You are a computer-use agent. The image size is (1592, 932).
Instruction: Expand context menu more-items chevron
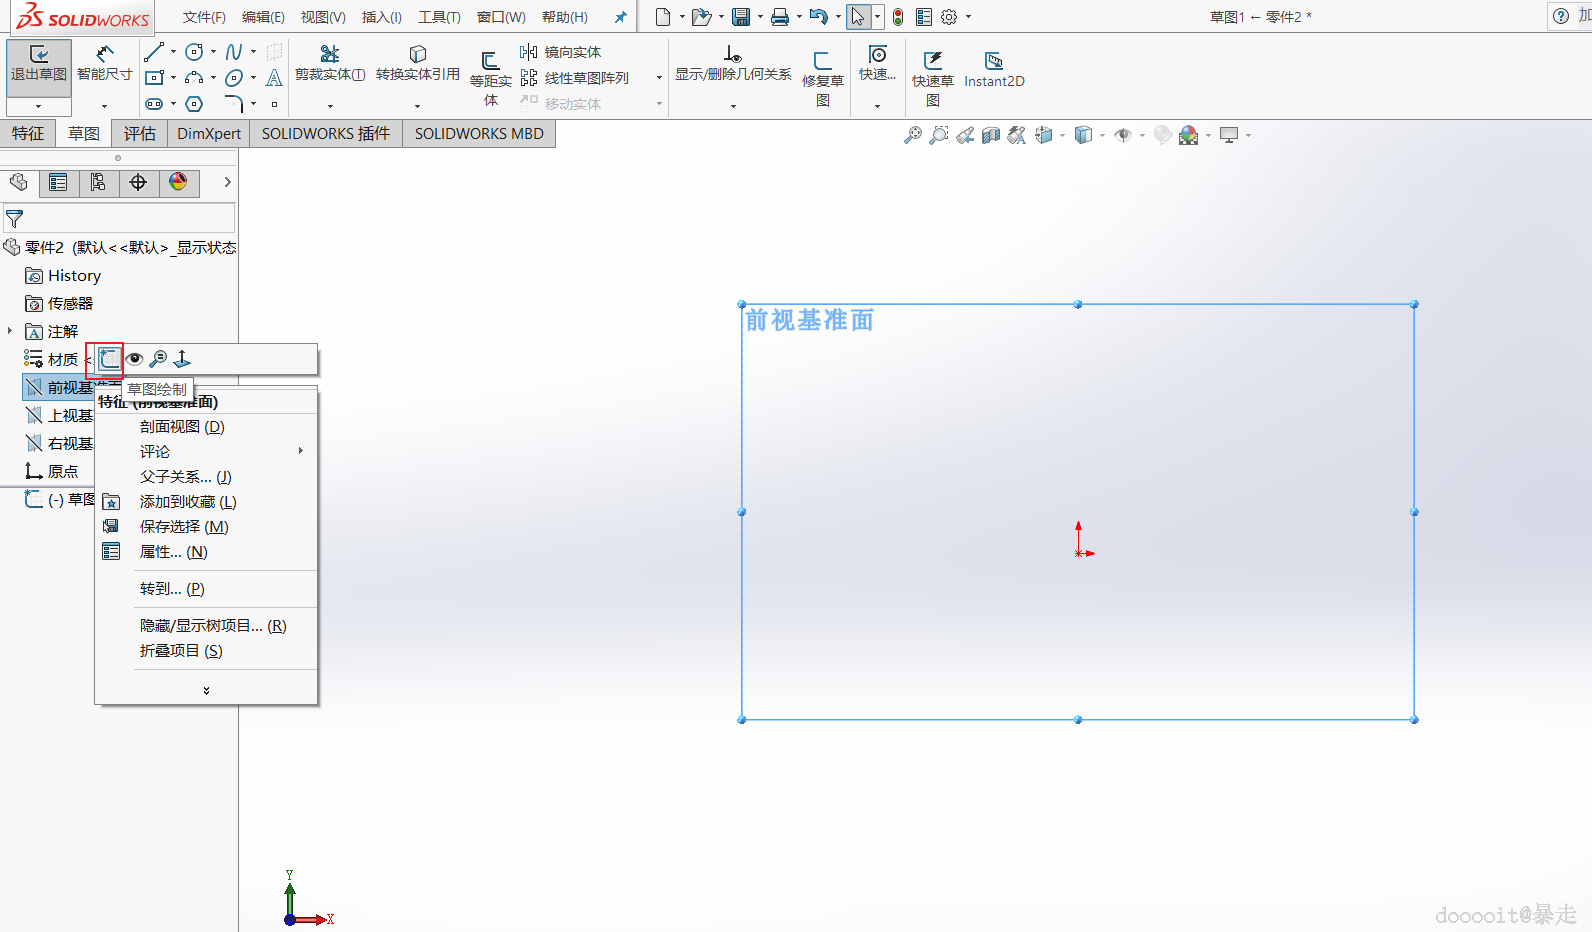pyautogui.click(x=206, y=691)
